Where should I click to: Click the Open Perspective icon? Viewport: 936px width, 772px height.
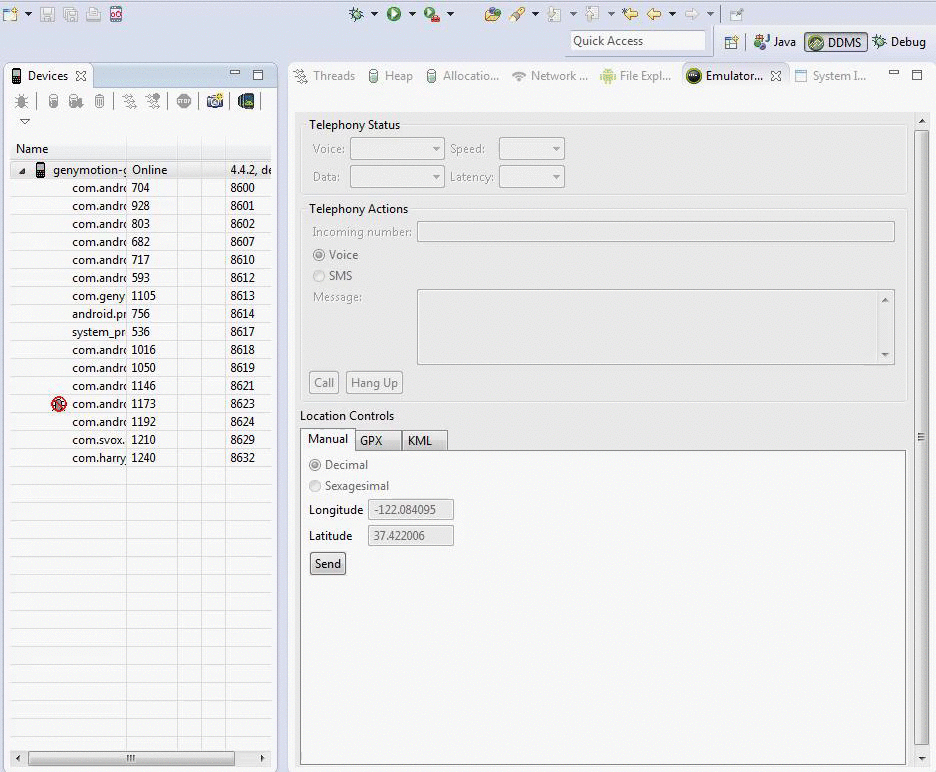pos(731,42)
